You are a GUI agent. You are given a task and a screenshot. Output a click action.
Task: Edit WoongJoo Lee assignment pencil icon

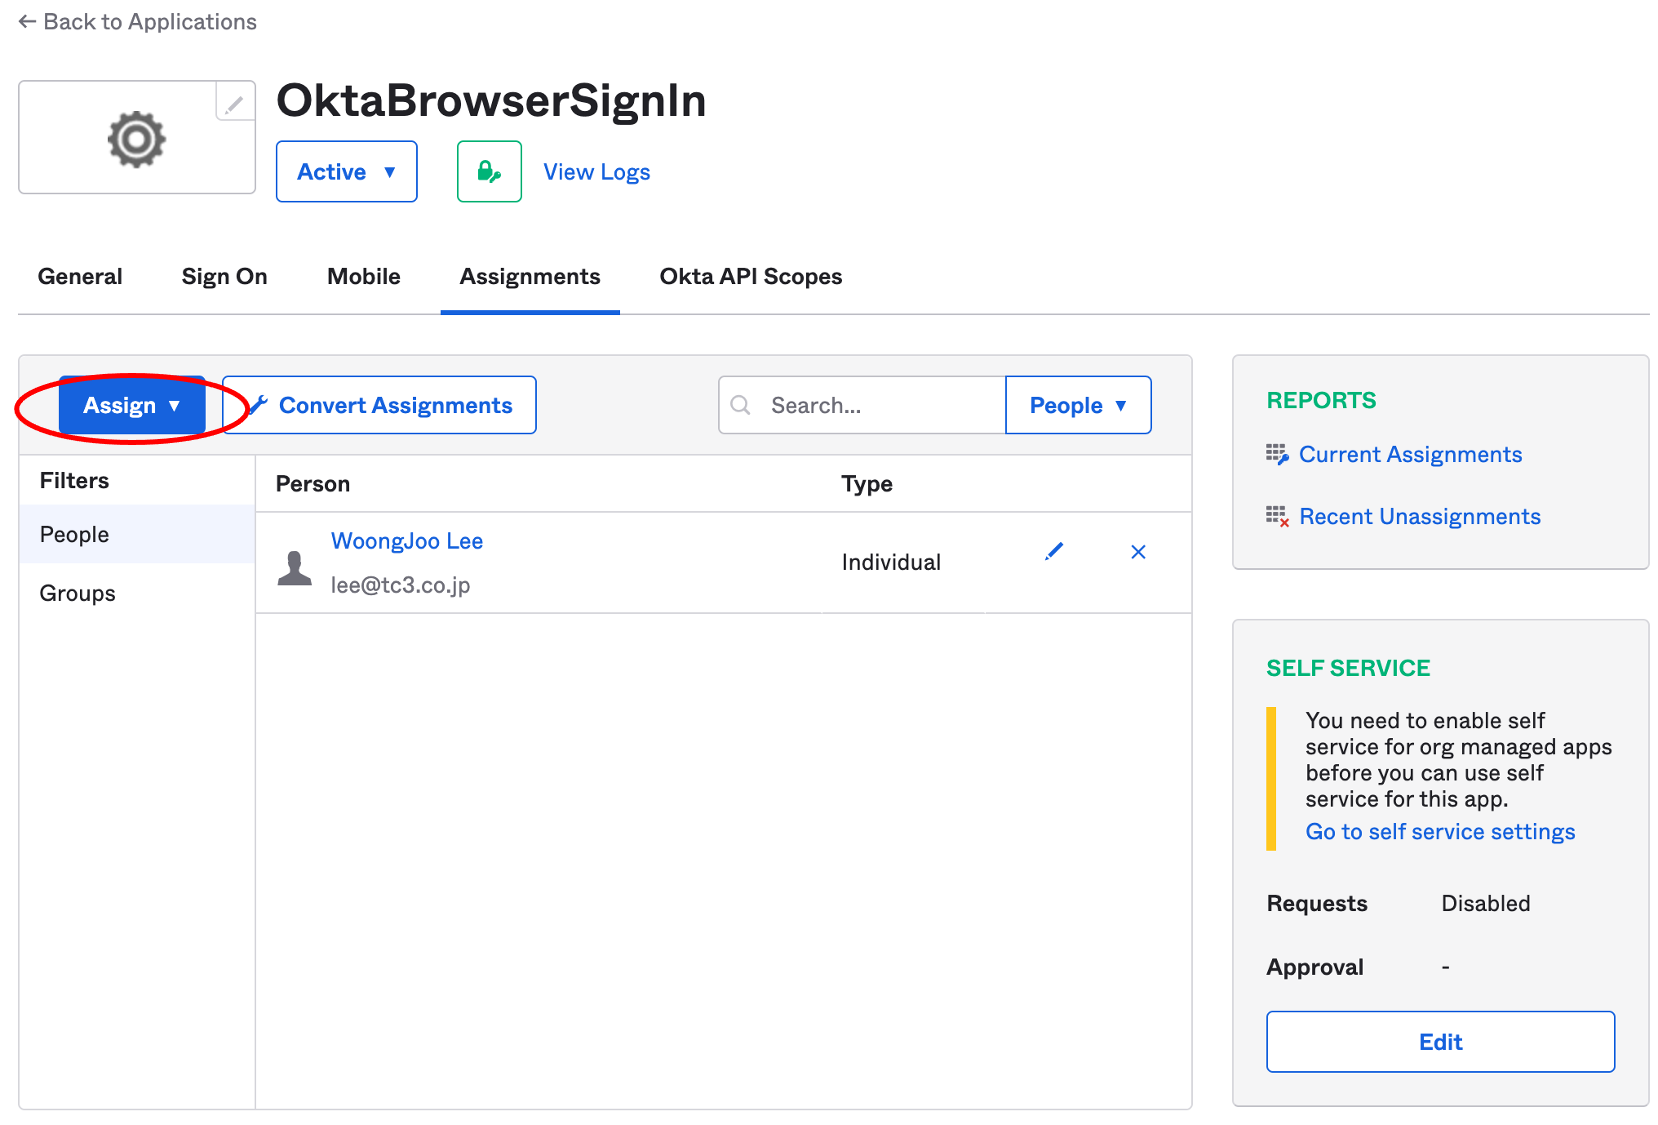tap(1054, 551)
